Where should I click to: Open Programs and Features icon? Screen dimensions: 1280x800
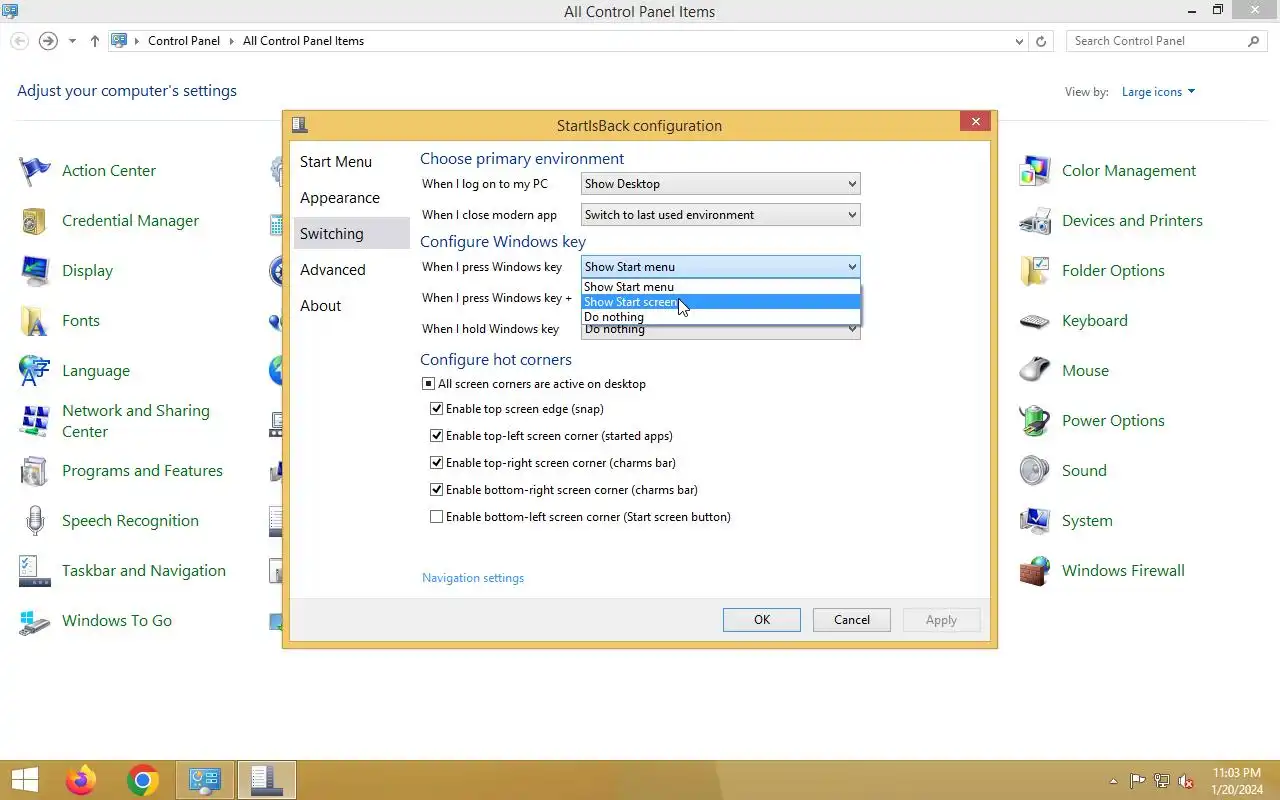(35, 471)
